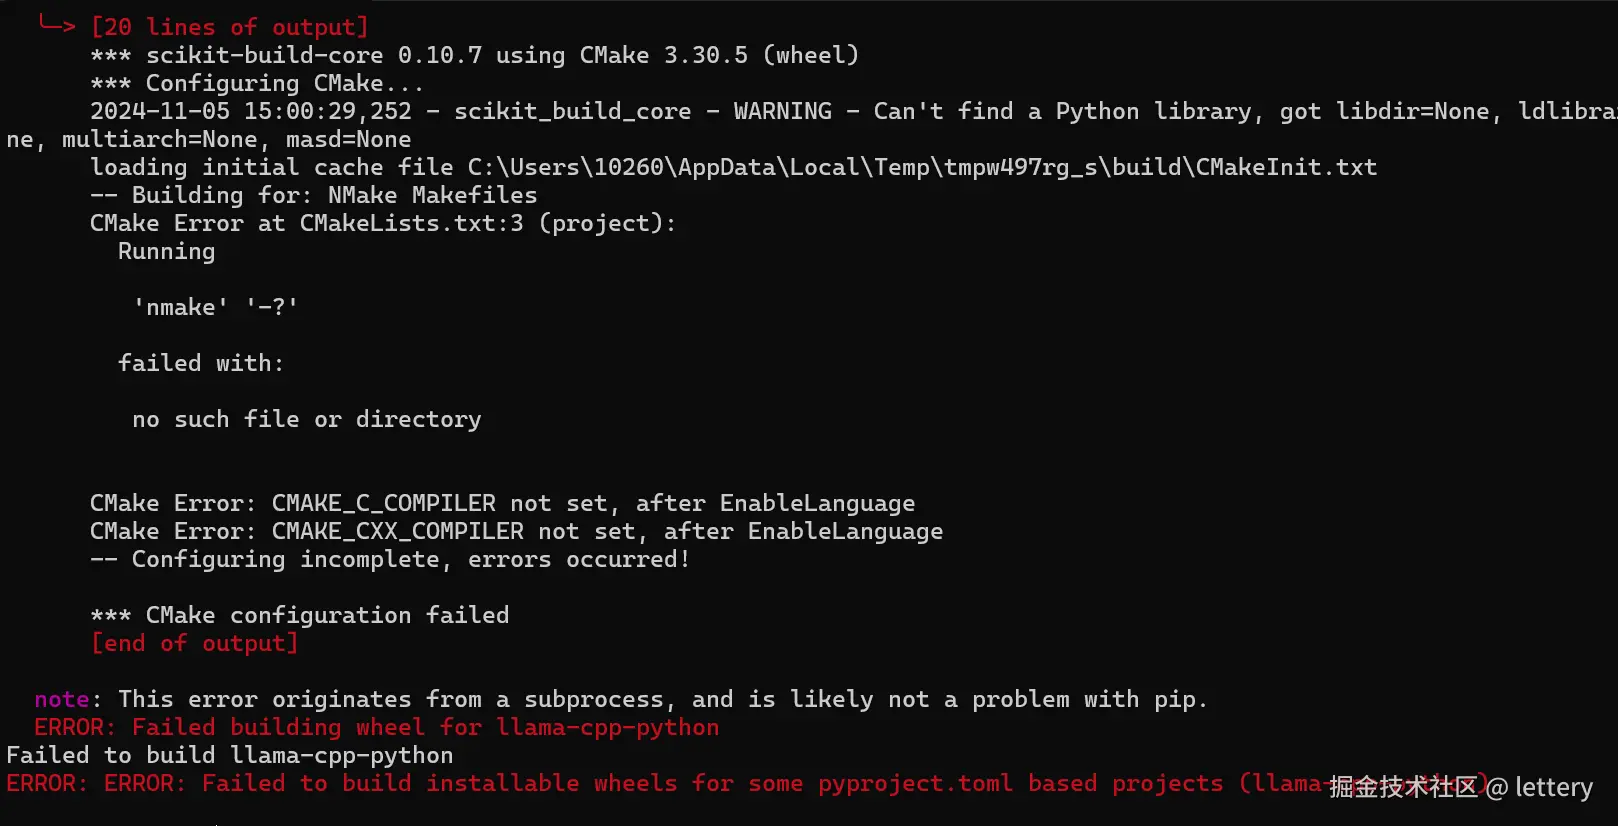Click the 2024-11-05 warning timestamp
1618x826 pixels.
(250, 111)
